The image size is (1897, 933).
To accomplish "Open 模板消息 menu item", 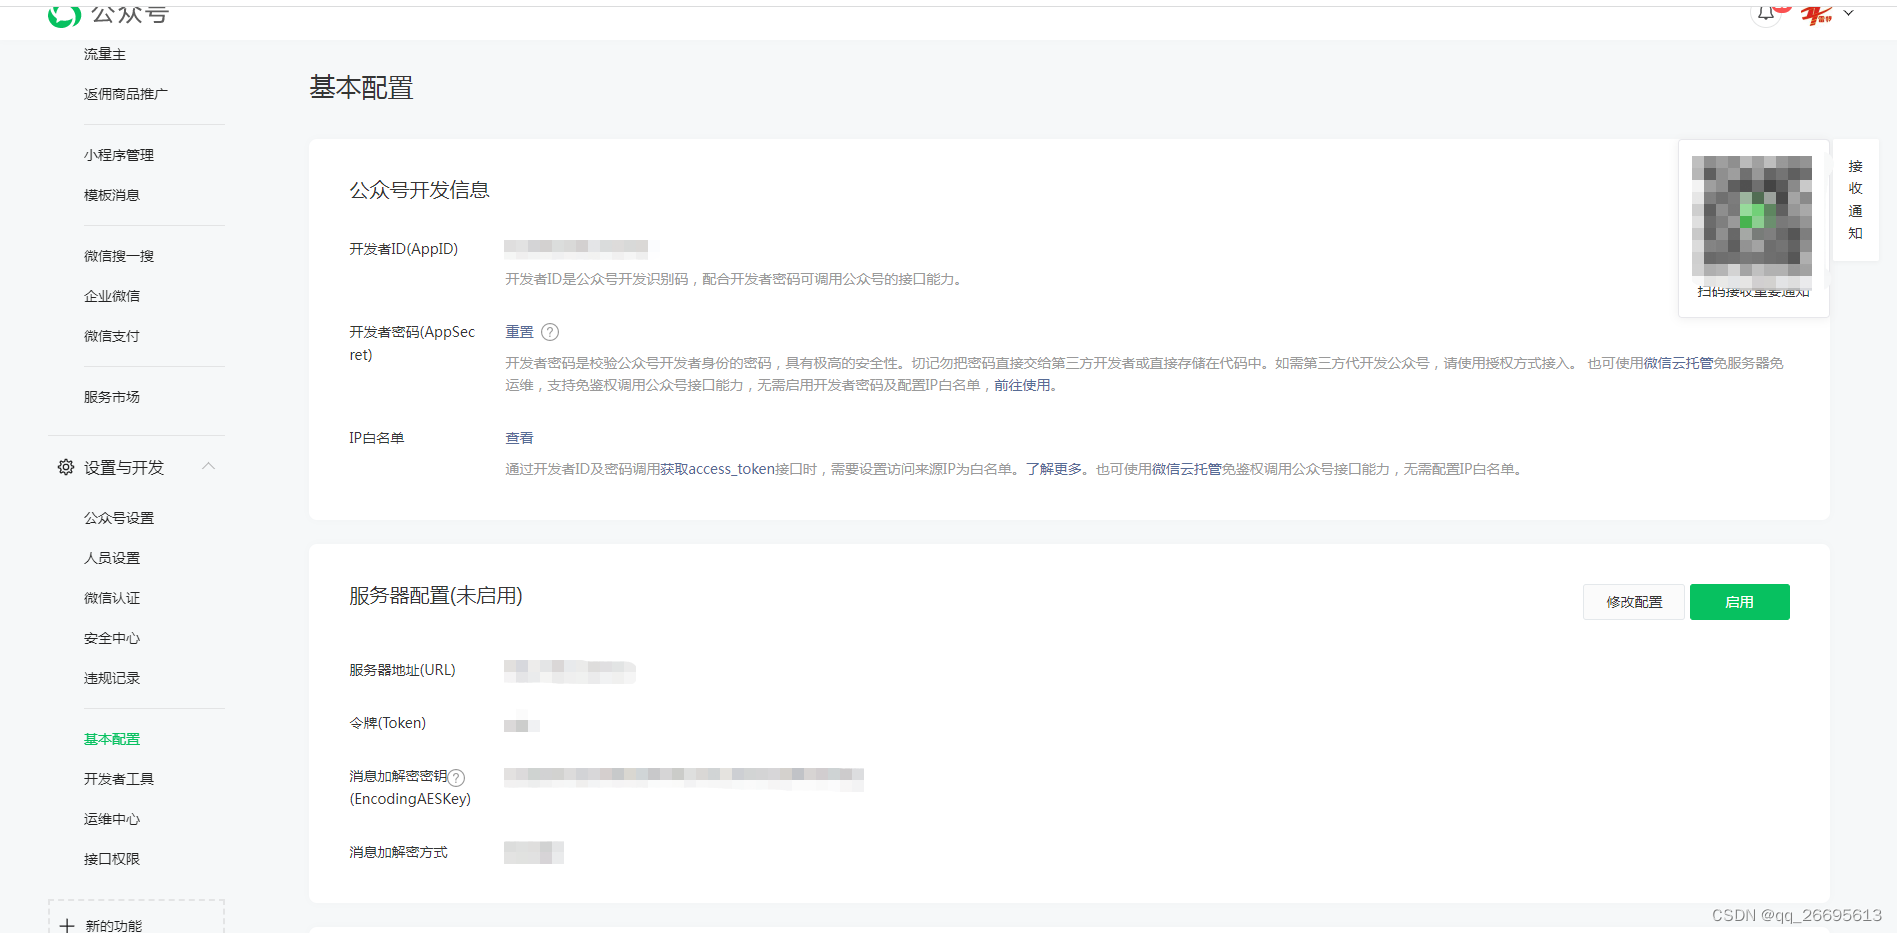I will pyautogui.click(x=112, y=195).
